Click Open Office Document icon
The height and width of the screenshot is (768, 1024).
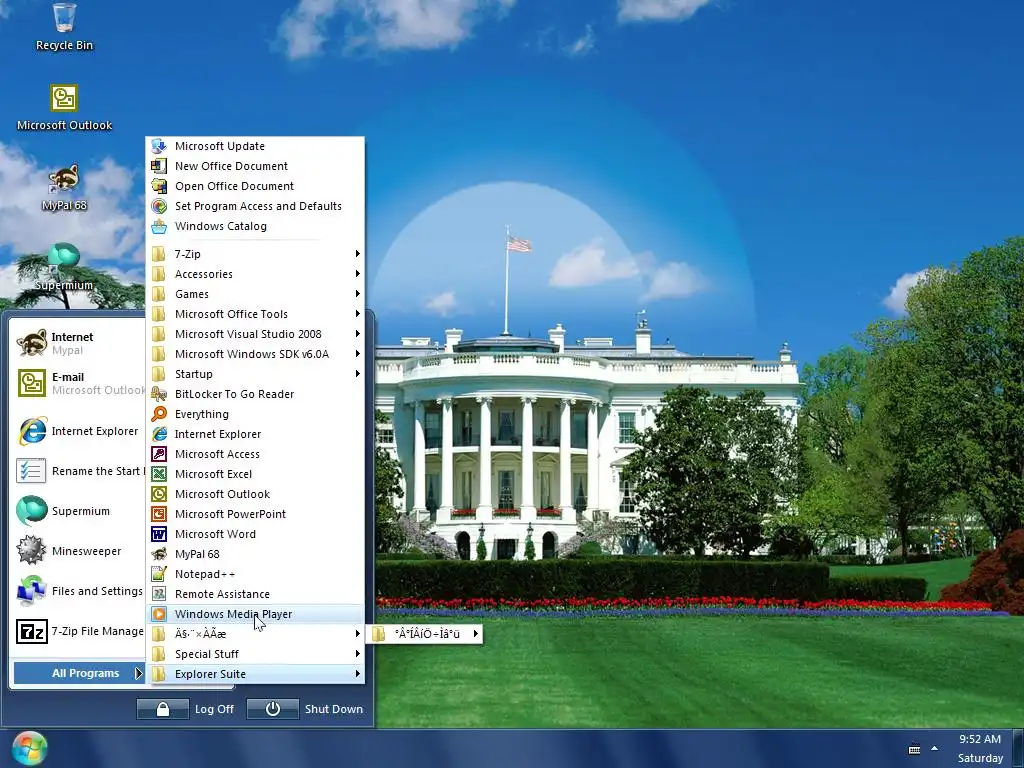point(159,186)
